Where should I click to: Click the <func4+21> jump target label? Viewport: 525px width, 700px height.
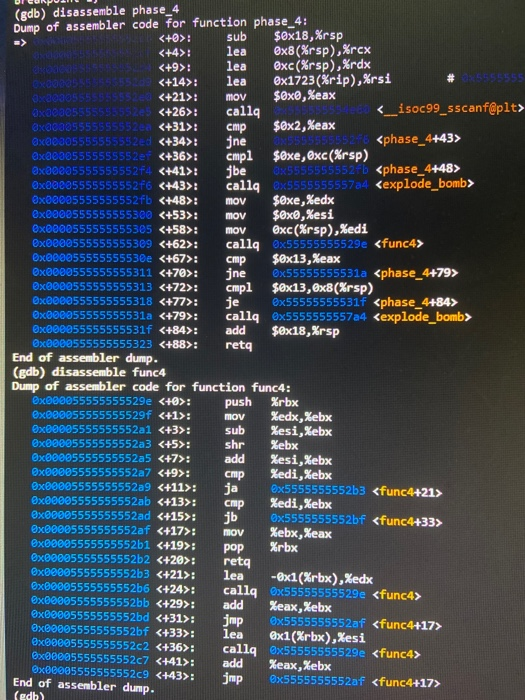407,492
